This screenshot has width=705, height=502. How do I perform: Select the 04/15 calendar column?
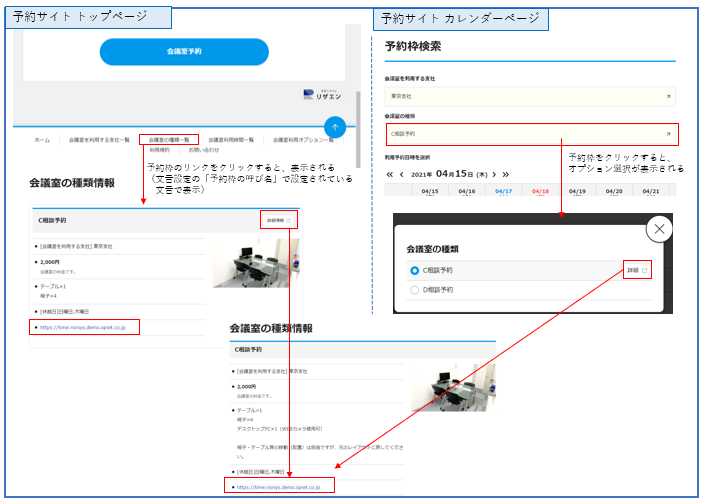pos(430,191)
